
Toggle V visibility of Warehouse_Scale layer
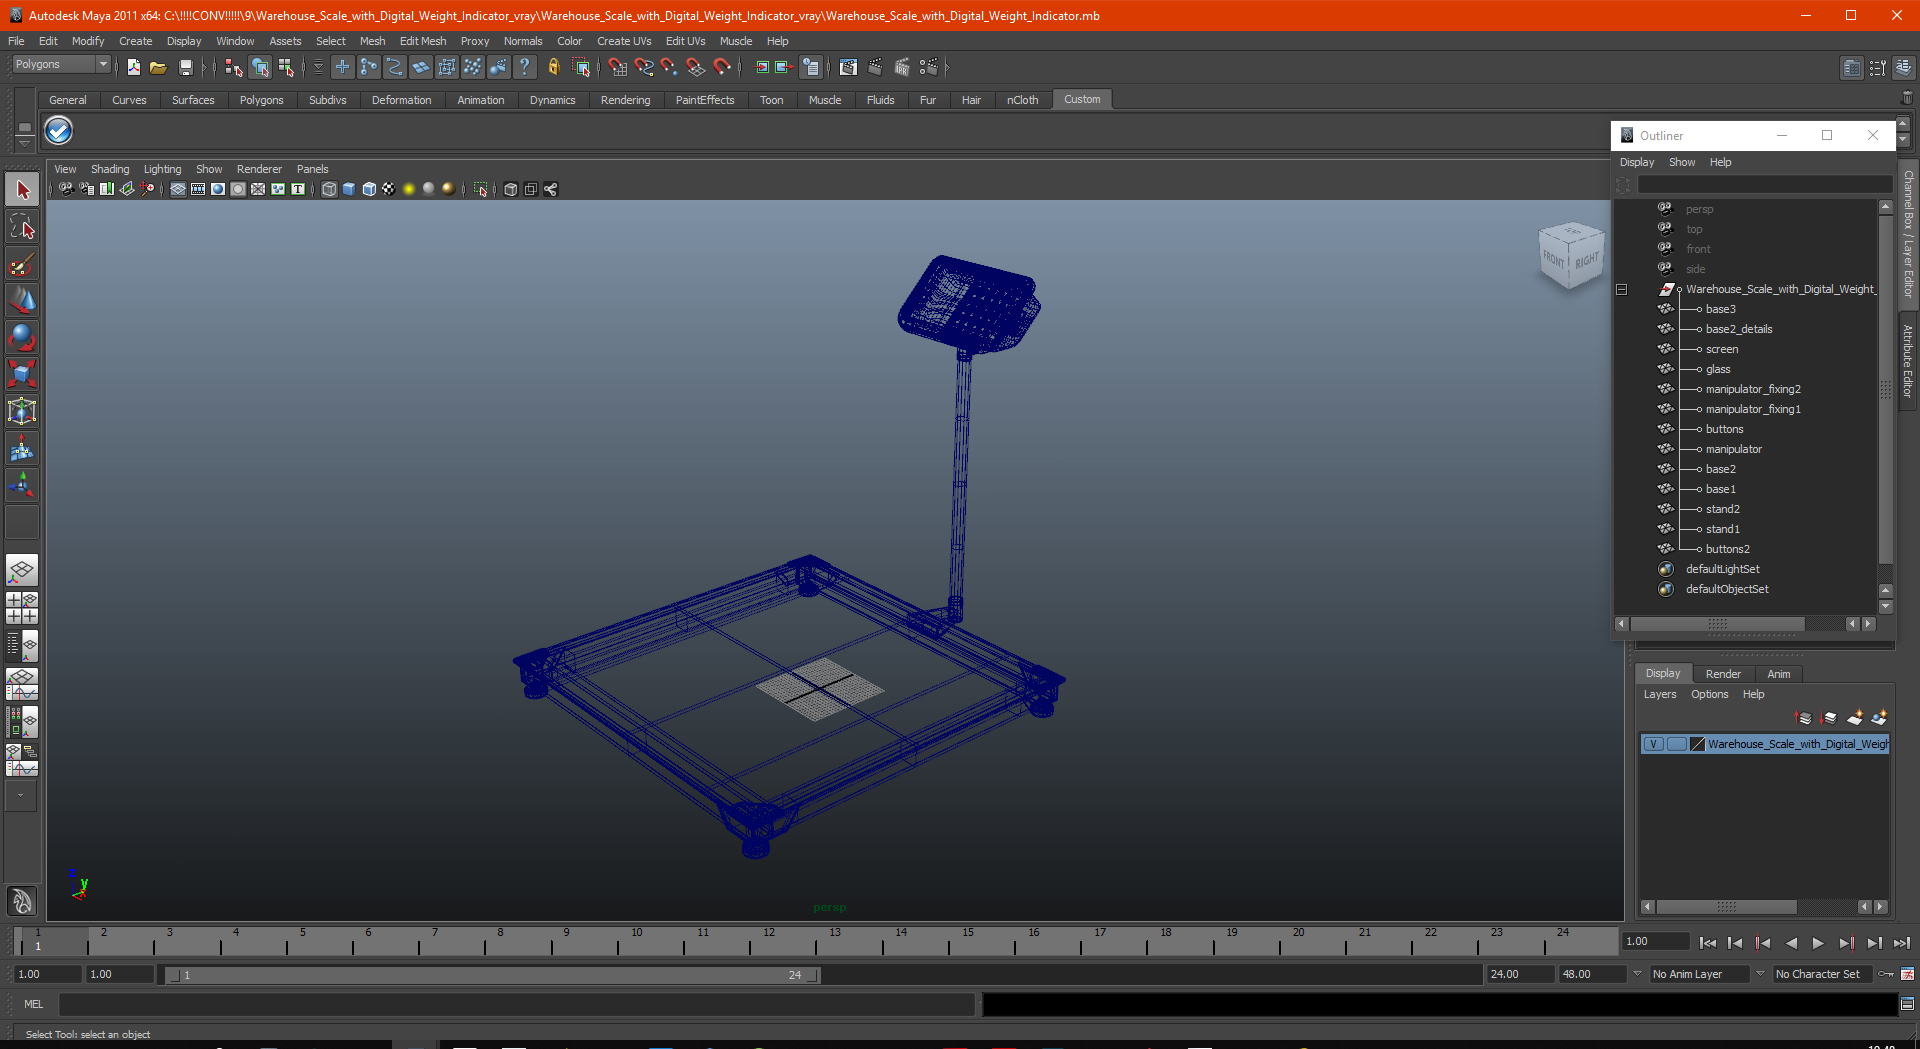(x=1654, y=744)
